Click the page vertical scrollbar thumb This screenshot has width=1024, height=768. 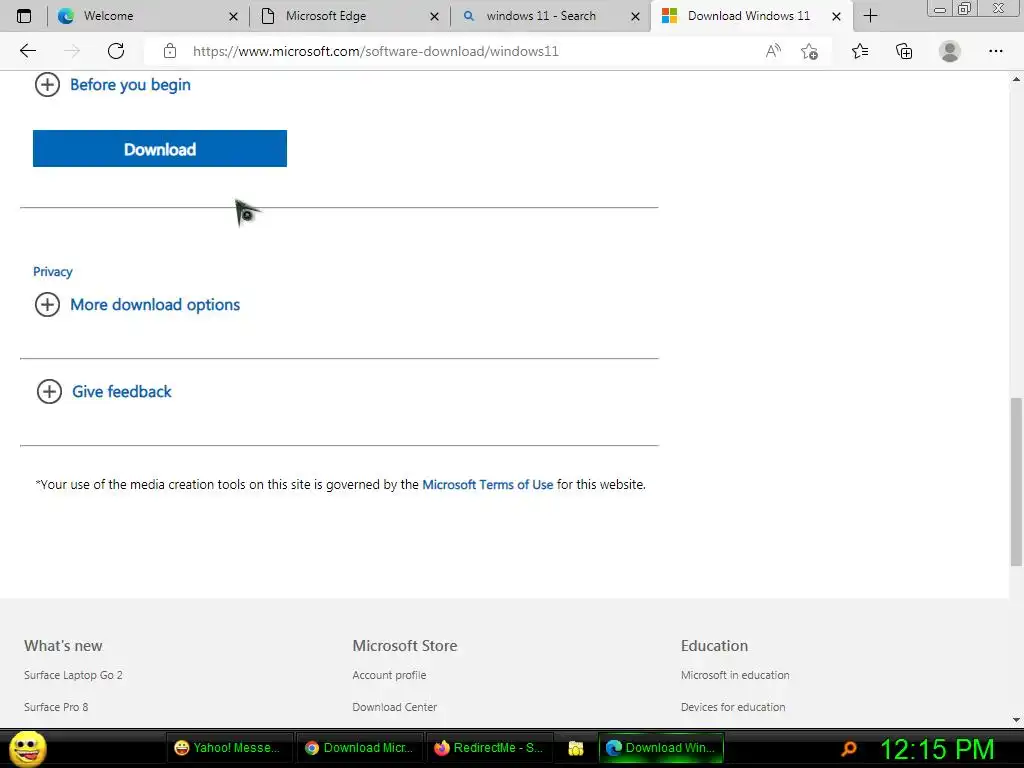coord(1016,481)
